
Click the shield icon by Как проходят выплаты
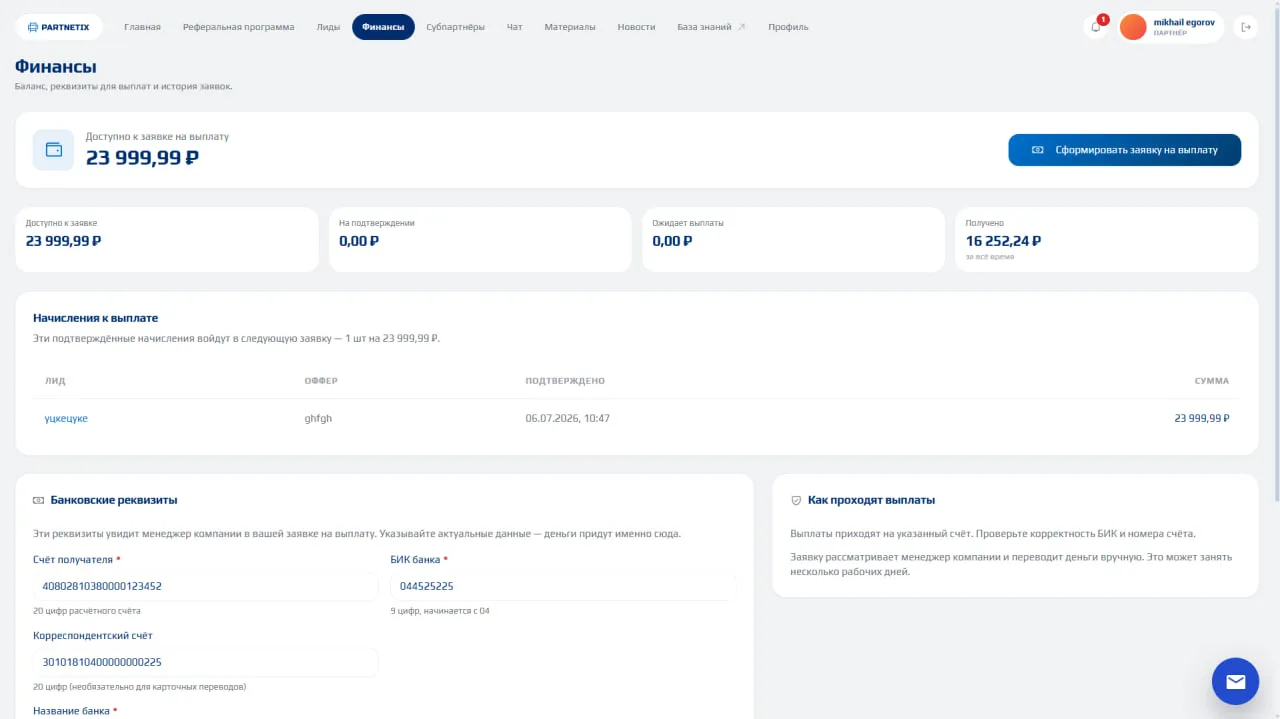click(x=796, y=500)
